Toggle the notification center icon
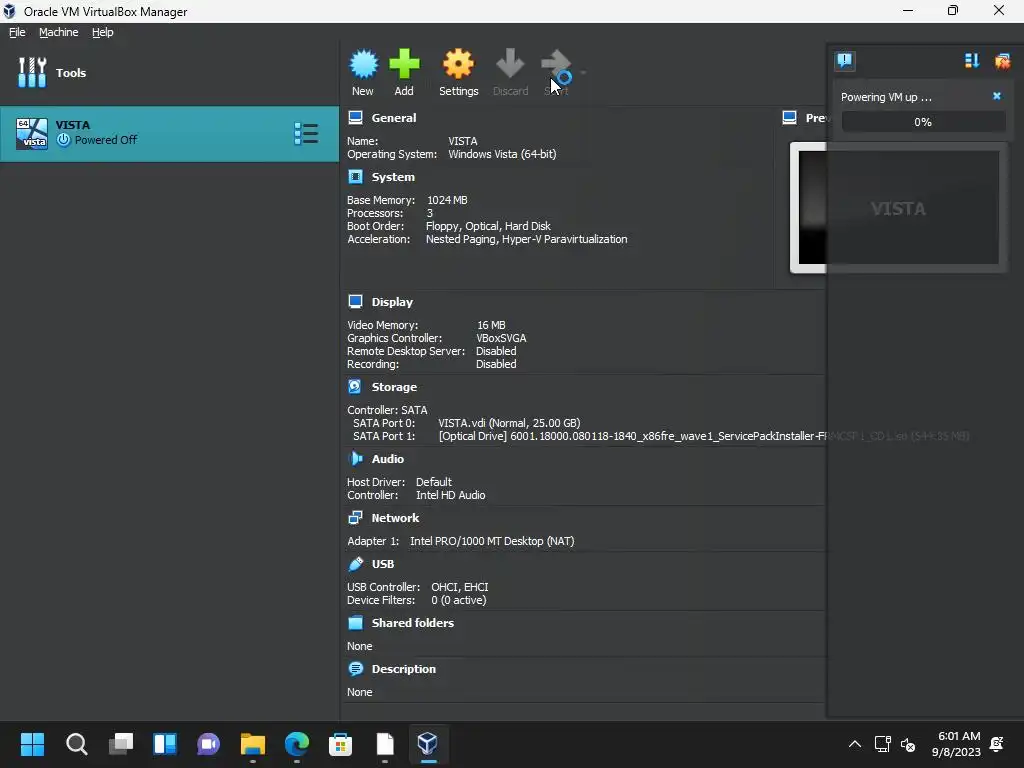The height and width of the screenshot is (768, 1024). 845,61
